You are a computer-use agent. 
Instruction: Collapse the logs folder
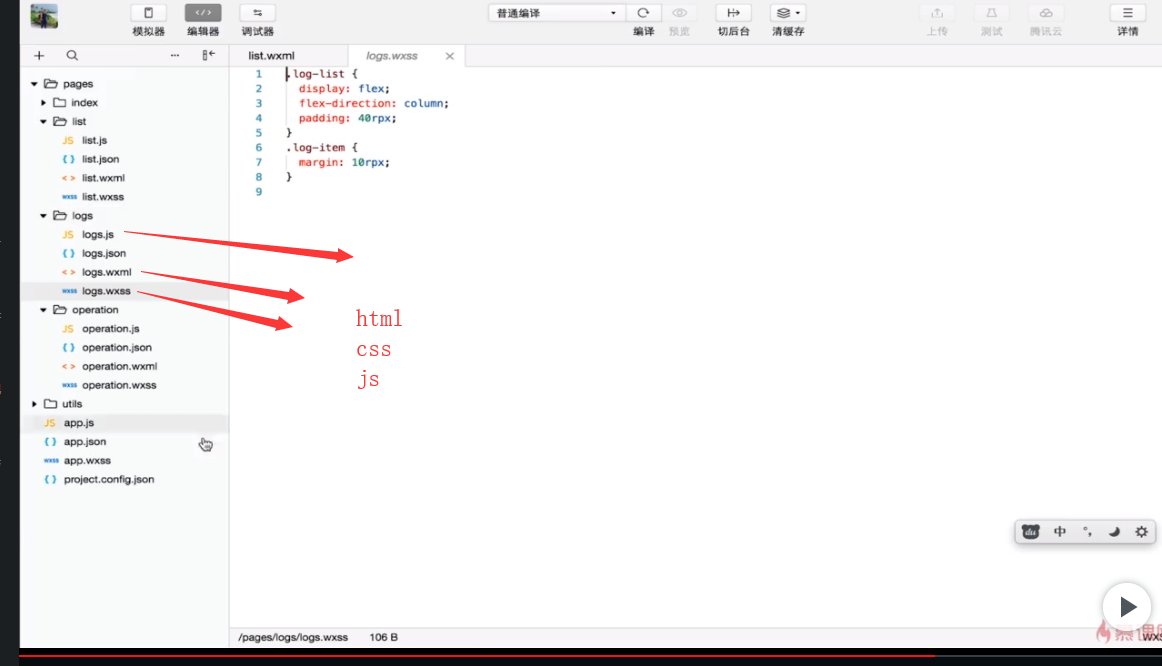tap(44, 216)
